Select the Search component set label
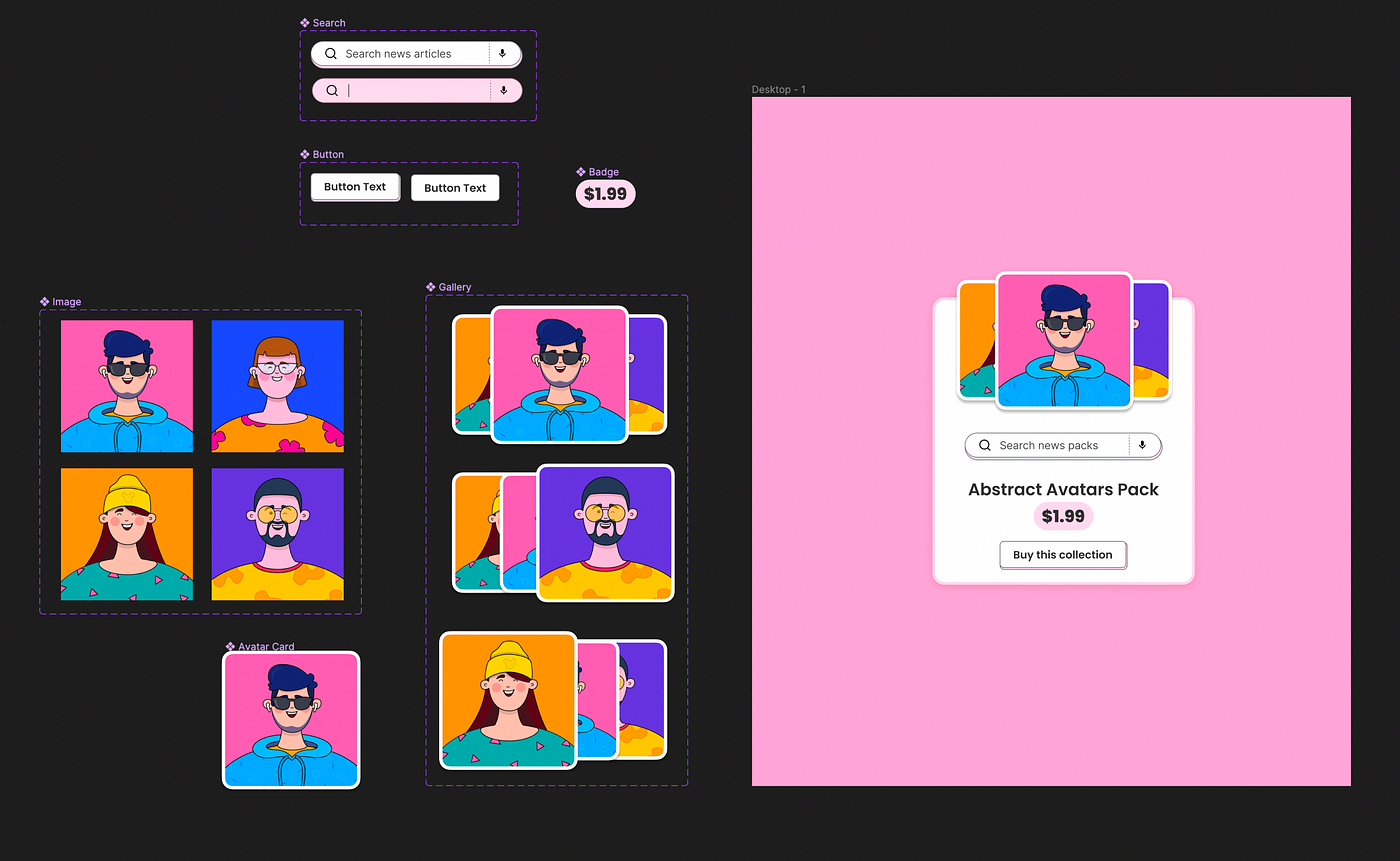The width and height of the screenshot is (1400, 861). [329, 23]
